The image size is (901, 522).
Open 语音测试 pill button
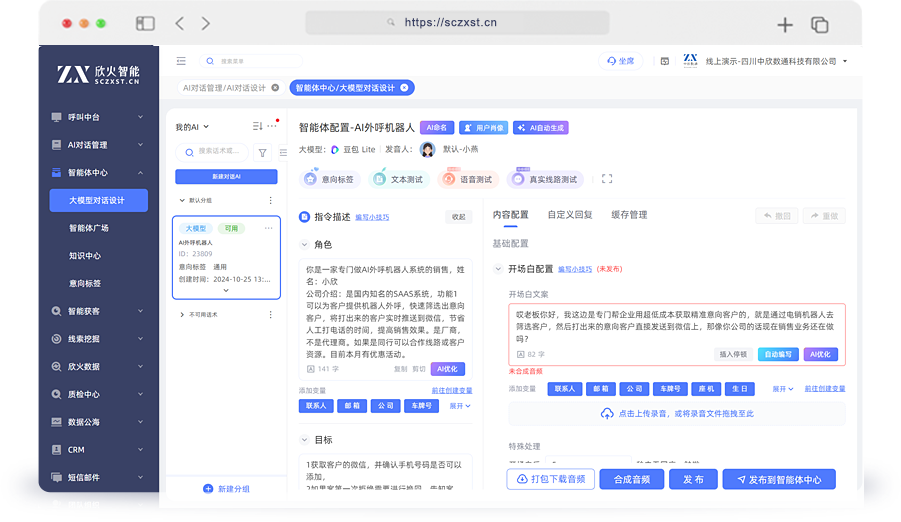(x=468, y=179)
